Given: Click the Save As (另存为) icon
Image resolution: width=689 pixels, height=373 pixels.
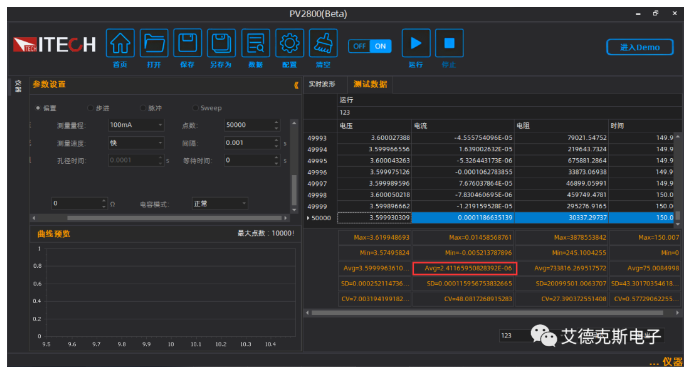Looking at the screenshot, I should tap(221, 43).
